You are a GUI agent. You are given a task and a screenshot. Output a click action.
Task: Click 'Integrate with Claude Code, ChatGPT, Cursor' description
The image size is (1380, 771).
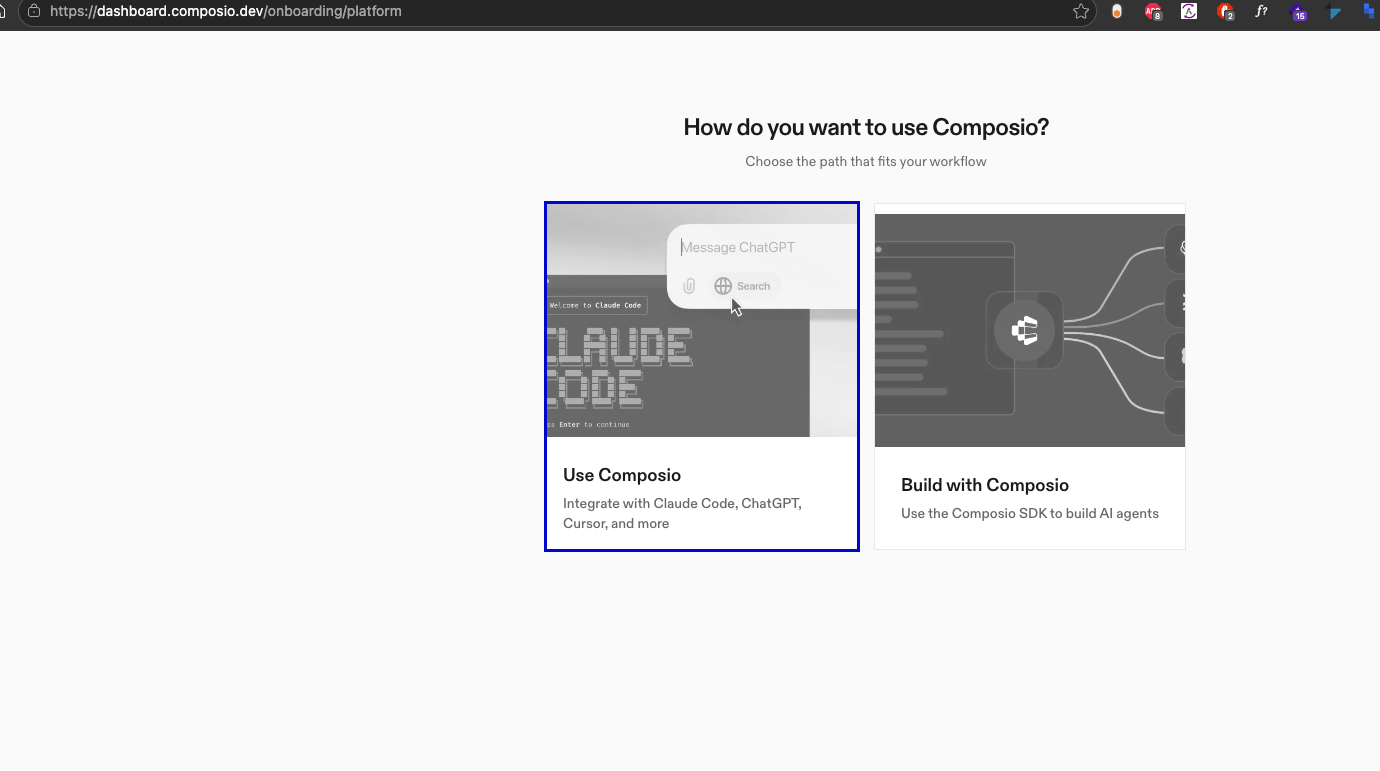(x=682, y=513)
